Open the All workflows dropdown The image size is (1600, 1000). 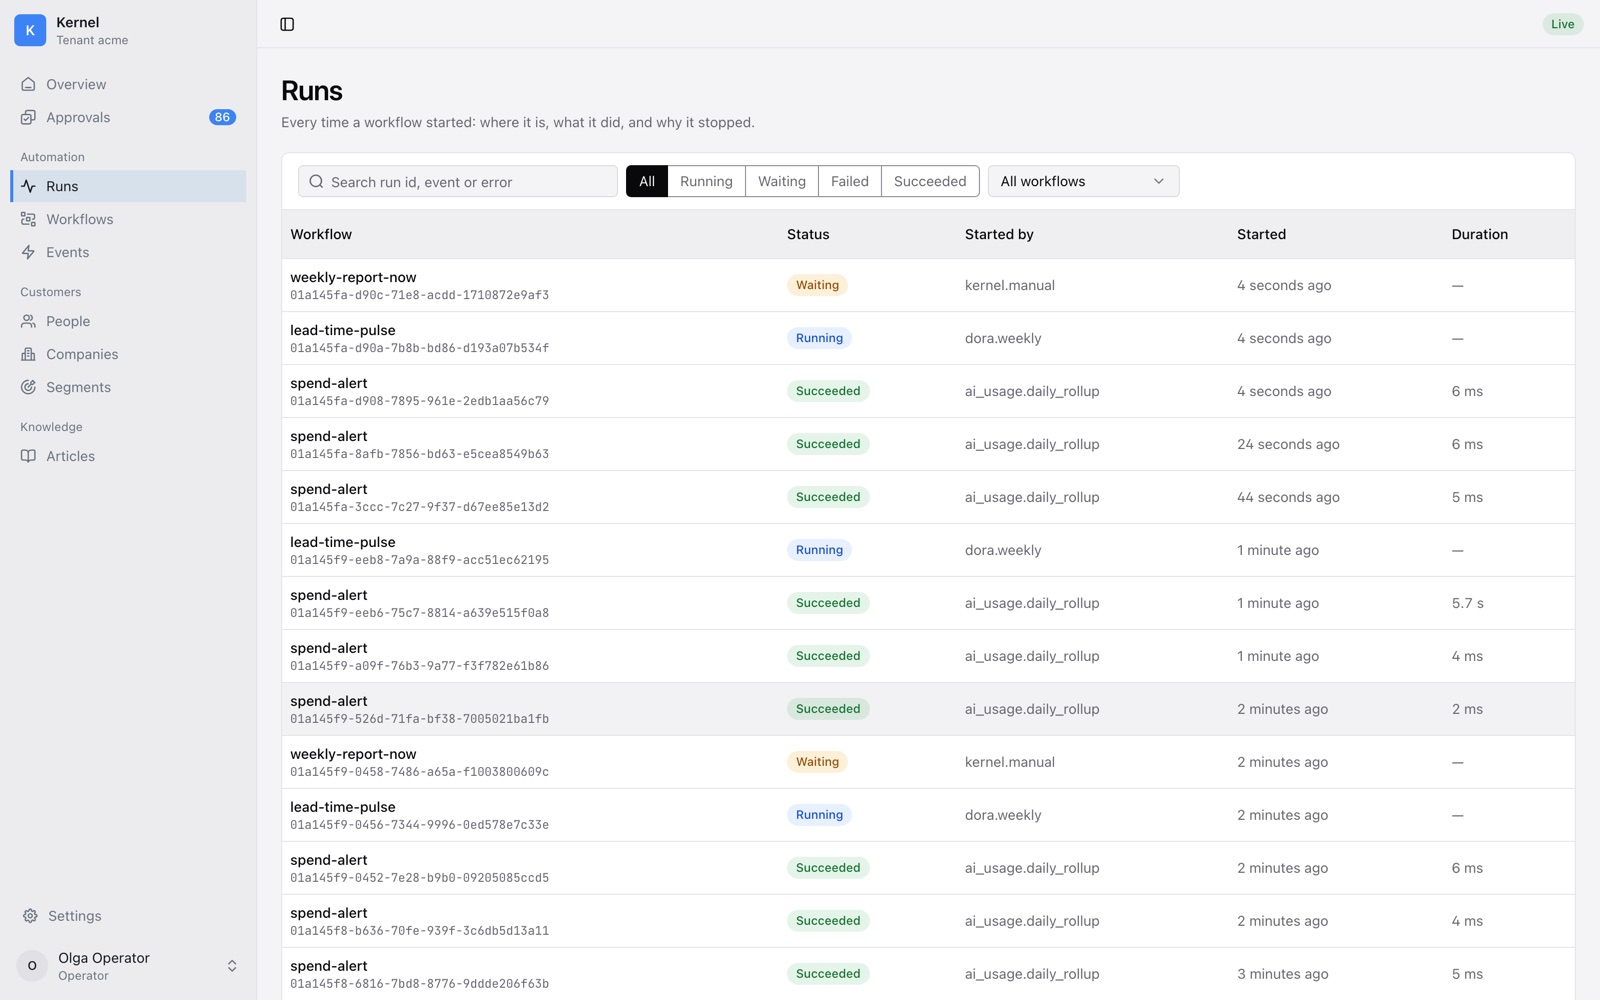[1083, 181]
